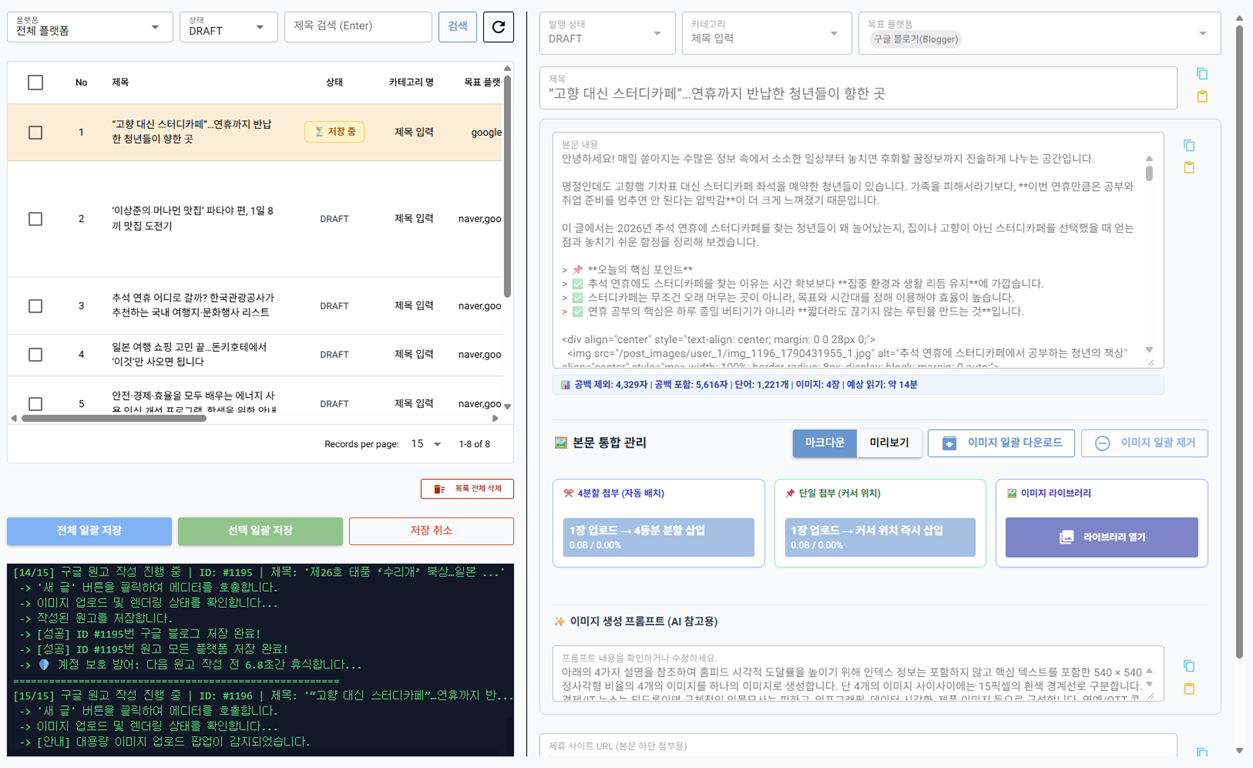This screenshot has width=1253, height=768.
Task: Click the 상태 column header
Action: click(334, 82)
